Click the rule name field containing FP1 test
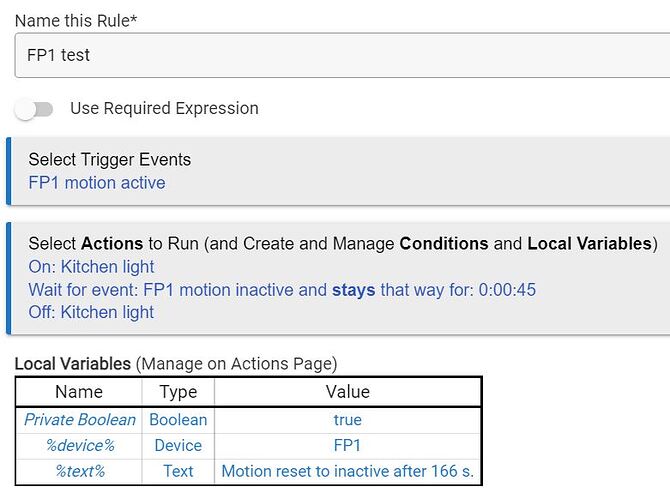 tap(340, 55)
